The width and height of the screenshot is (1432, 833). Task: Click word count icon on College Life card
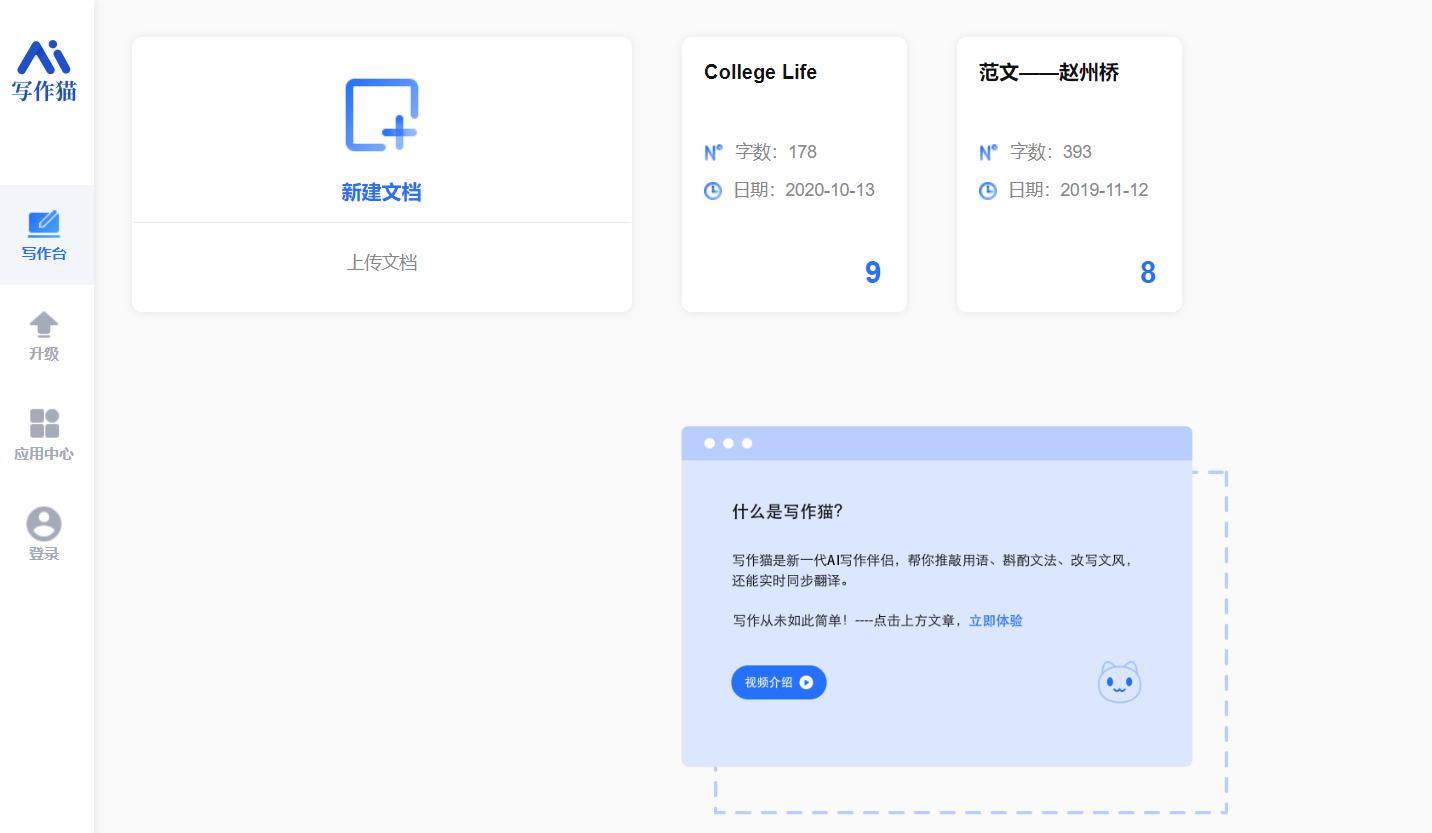[x=713, y=152]
